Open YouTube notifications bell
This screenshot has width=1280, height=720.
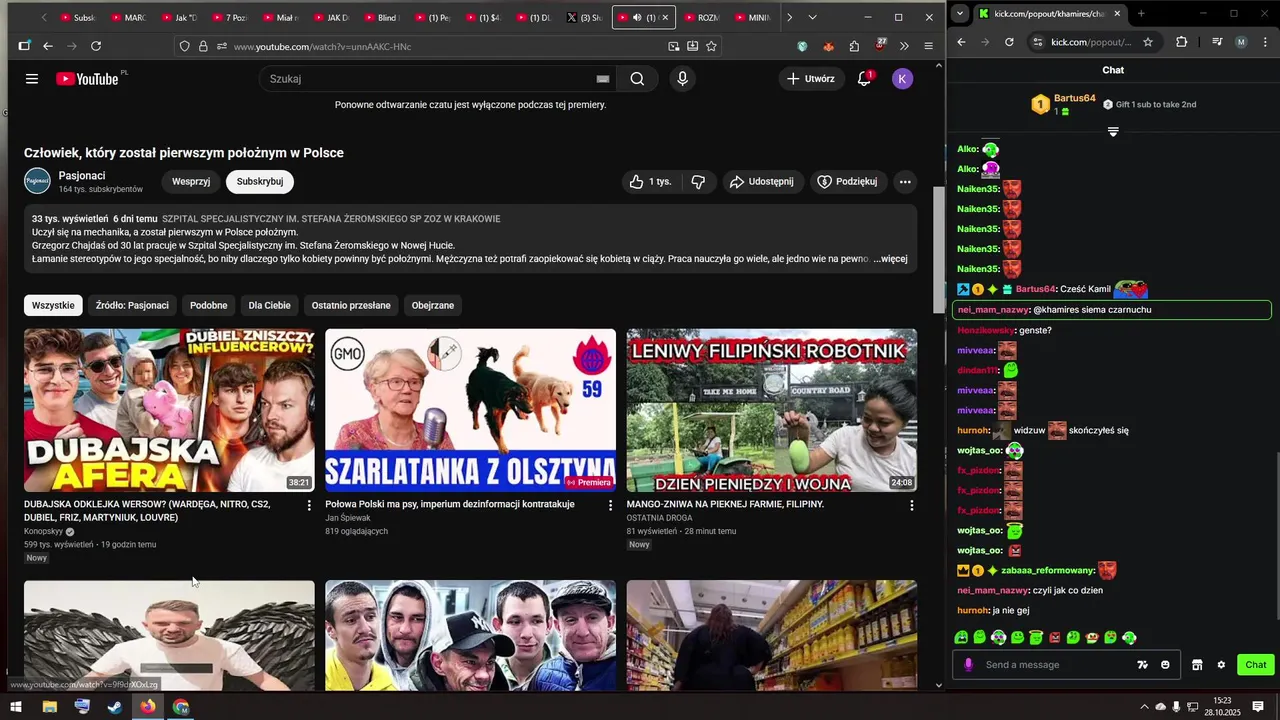(865, 79)
